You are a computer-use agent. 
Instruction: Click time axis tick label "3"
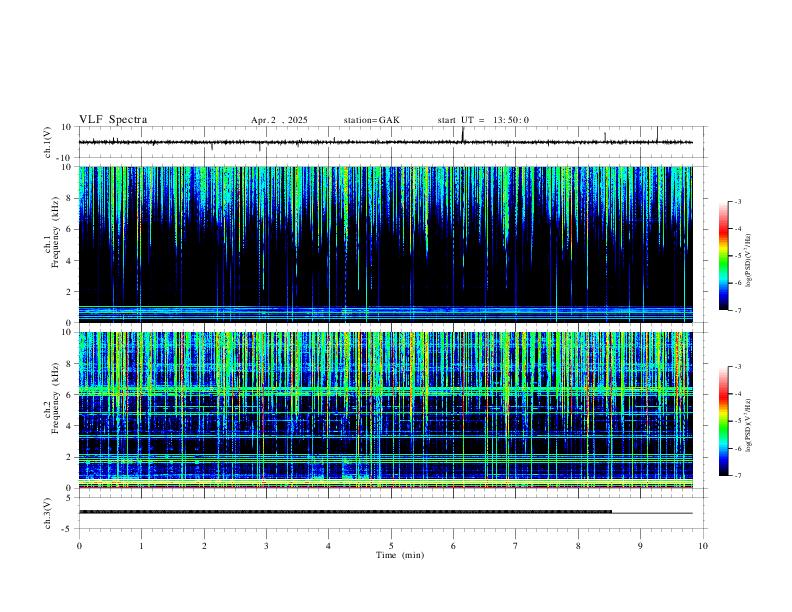266,546
